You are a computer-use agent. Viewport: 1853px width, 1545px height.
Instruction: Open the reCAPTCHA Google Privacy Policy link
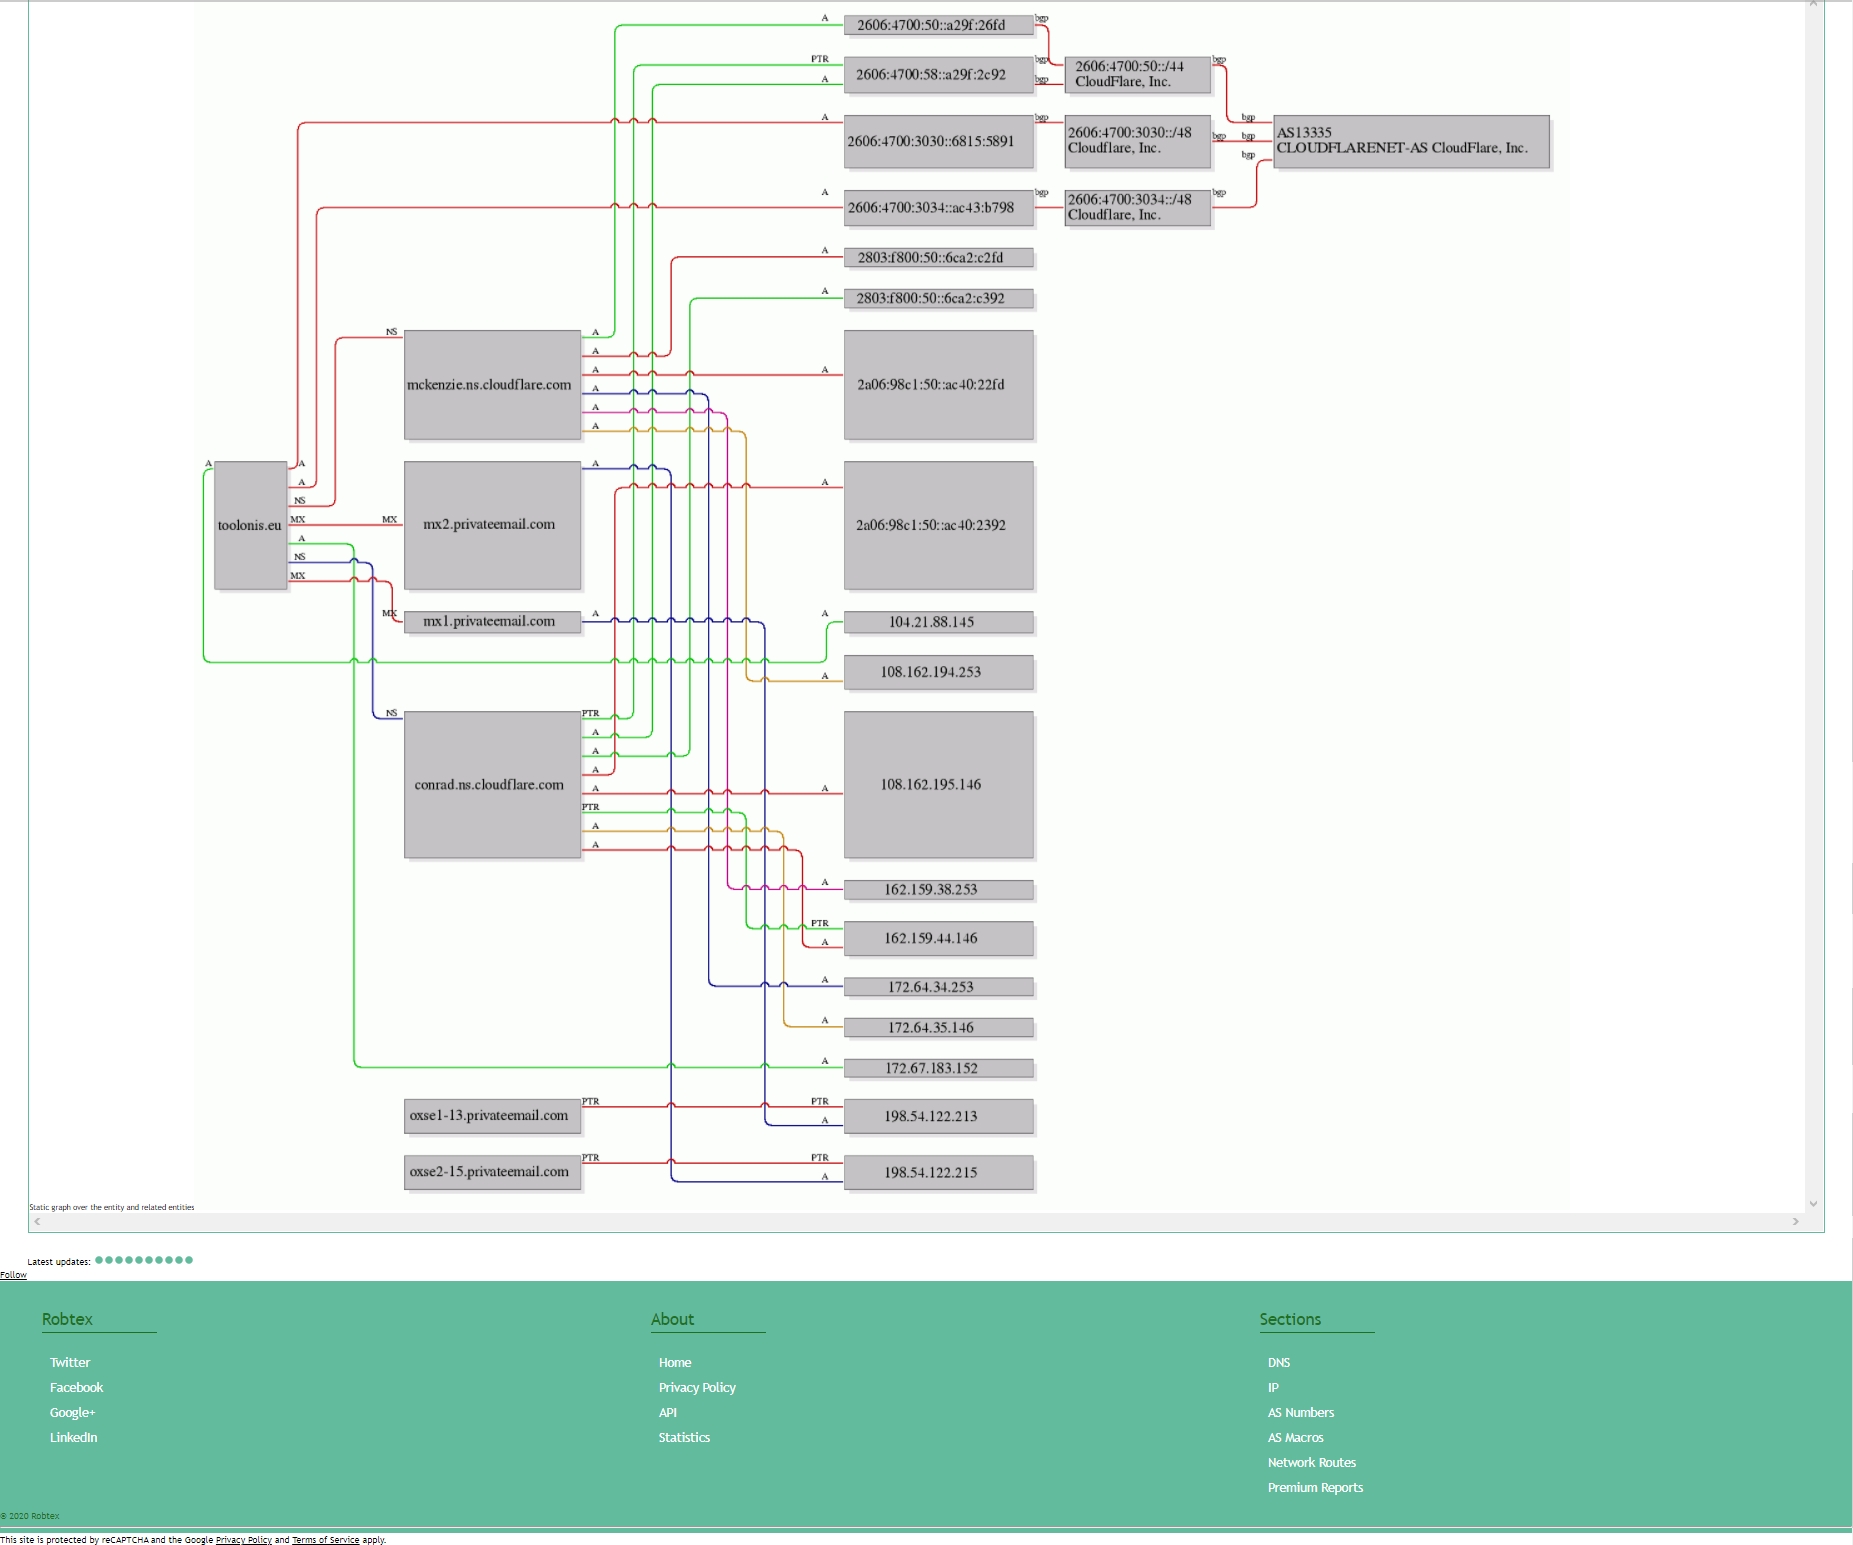tap(244, 1540)
